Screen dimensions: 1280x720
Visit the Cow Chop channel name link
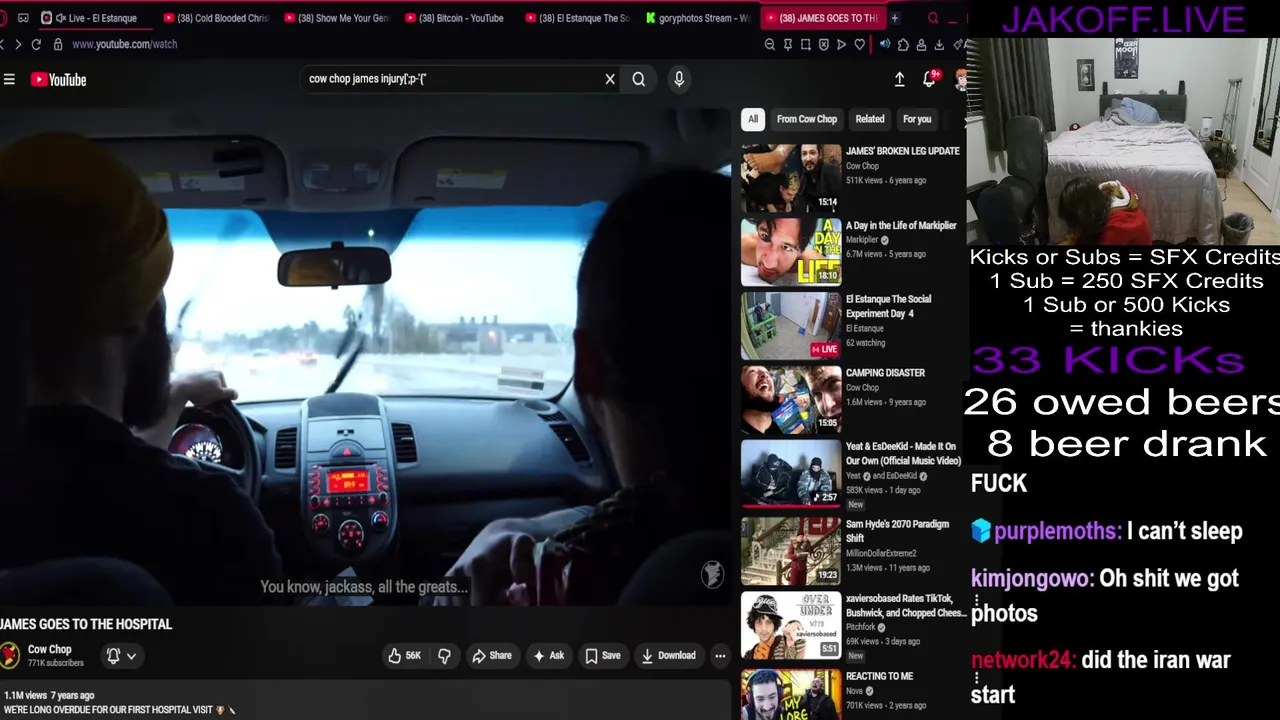pos(50,649)
